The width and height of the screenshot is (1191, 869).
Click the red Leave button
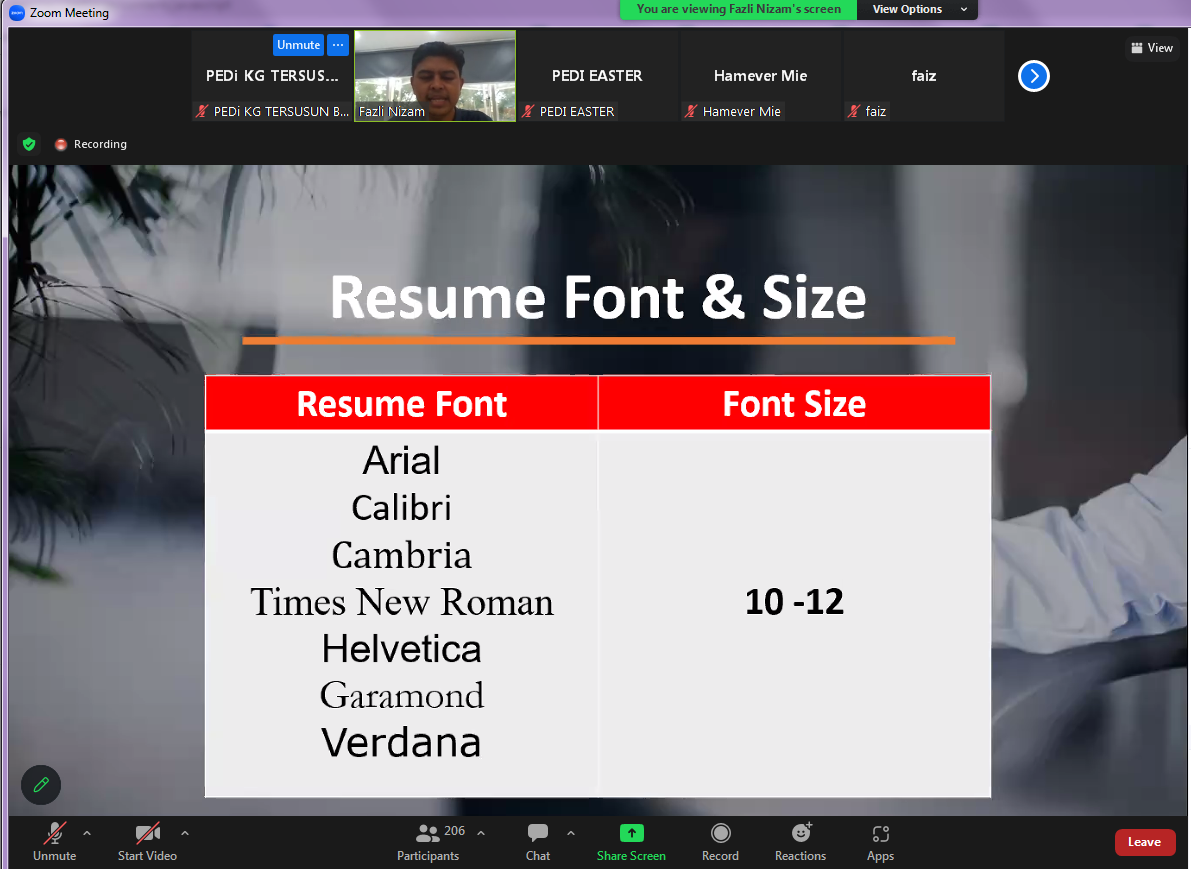[x=1145, y=842]
